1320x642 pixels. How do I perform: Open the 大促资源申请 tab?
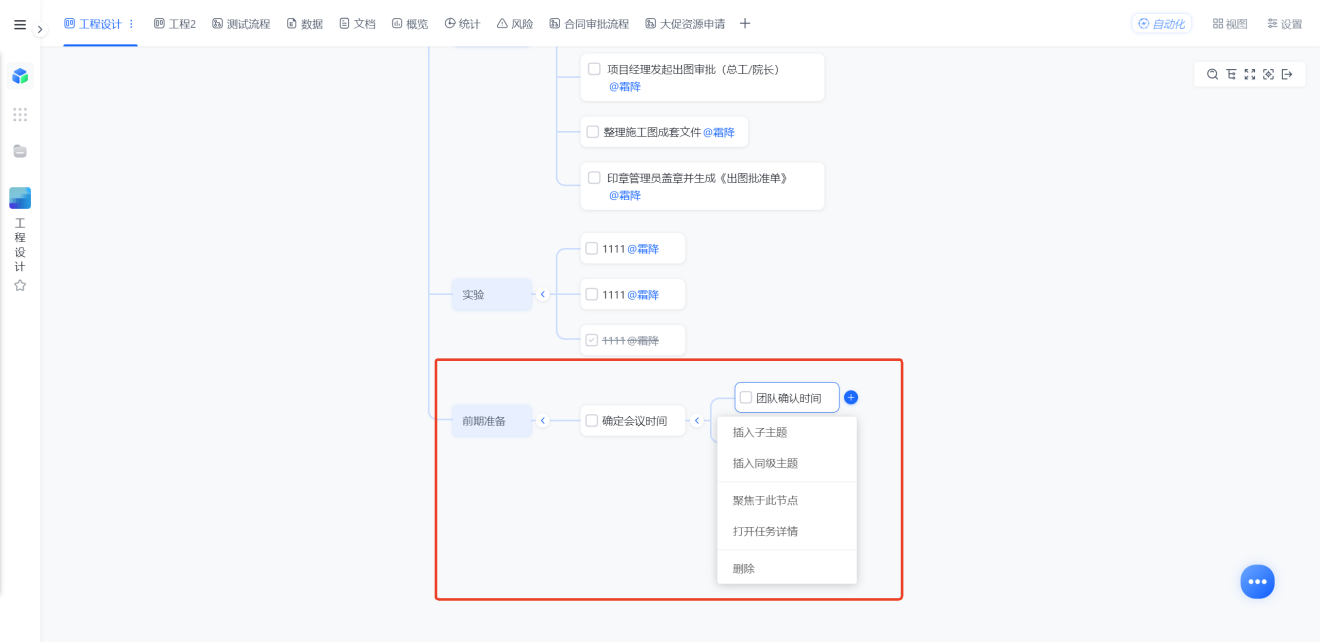pos(685,24)
